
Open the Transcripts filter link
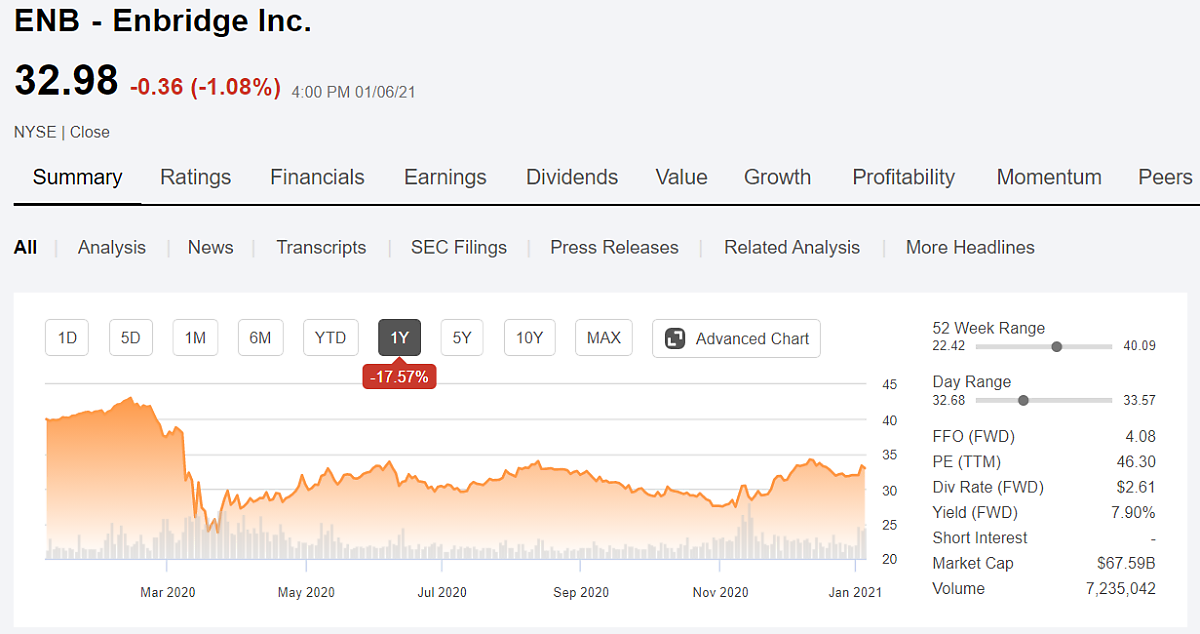(x=321, y=247)
